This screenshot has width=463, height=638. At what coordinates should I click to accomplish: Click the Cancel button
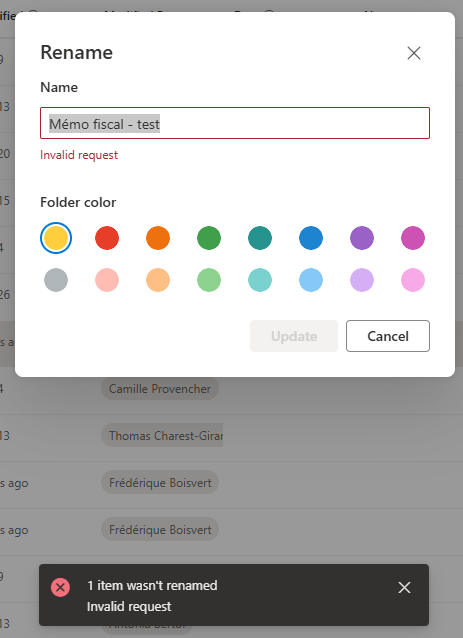tap(388, 336)
